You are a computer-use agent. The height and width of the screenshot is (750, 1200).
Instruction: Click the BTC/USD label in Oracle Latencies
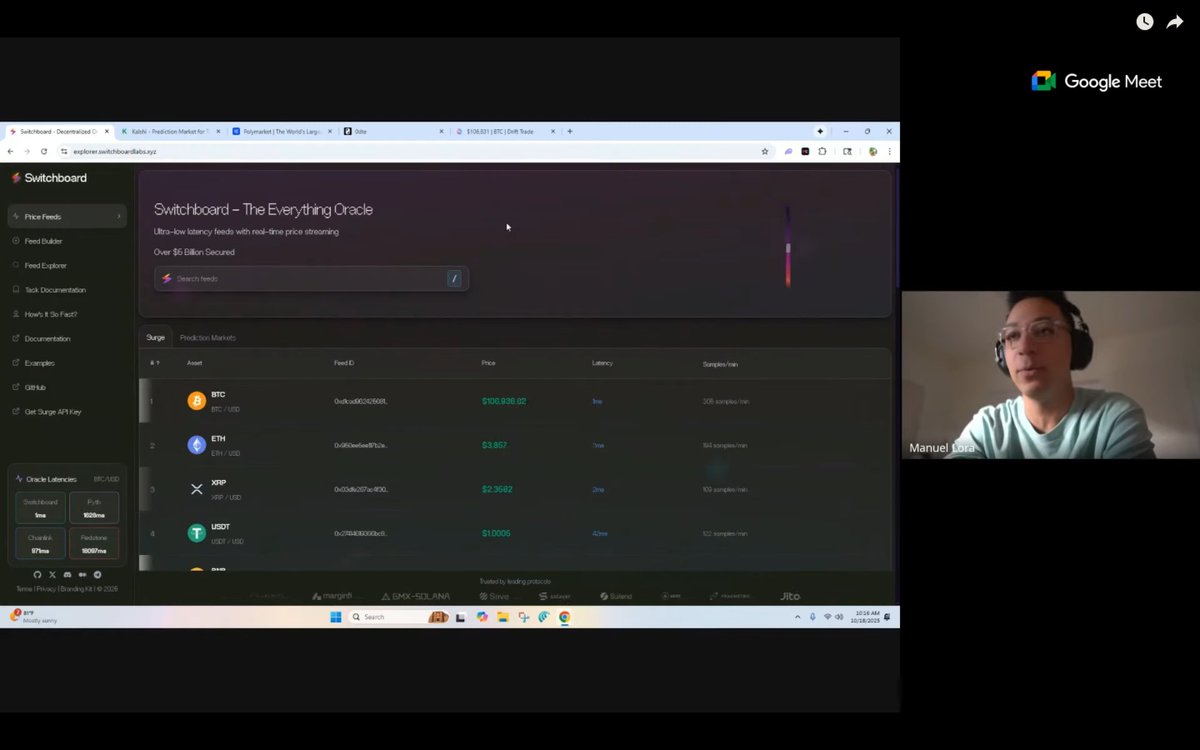coord(106,479)
